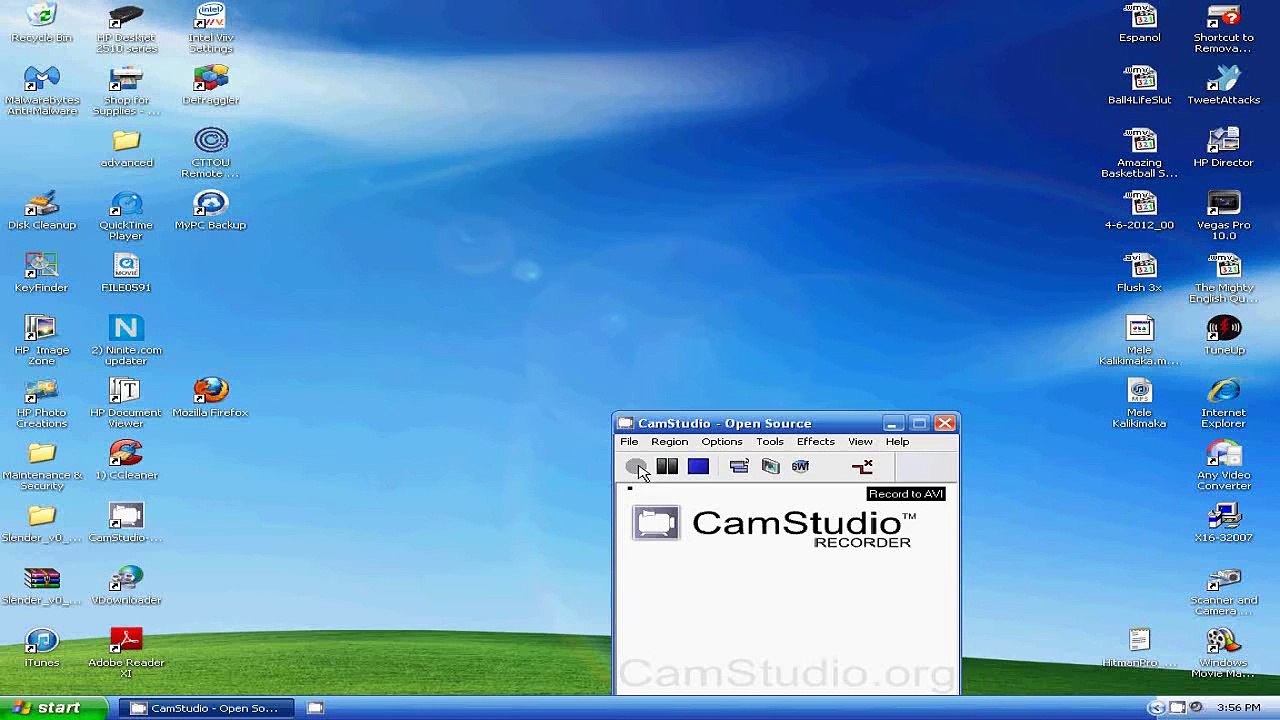Open the Options menu
Image resolution: width=1280 pixels, height=720 pixels.
(722, 442)
